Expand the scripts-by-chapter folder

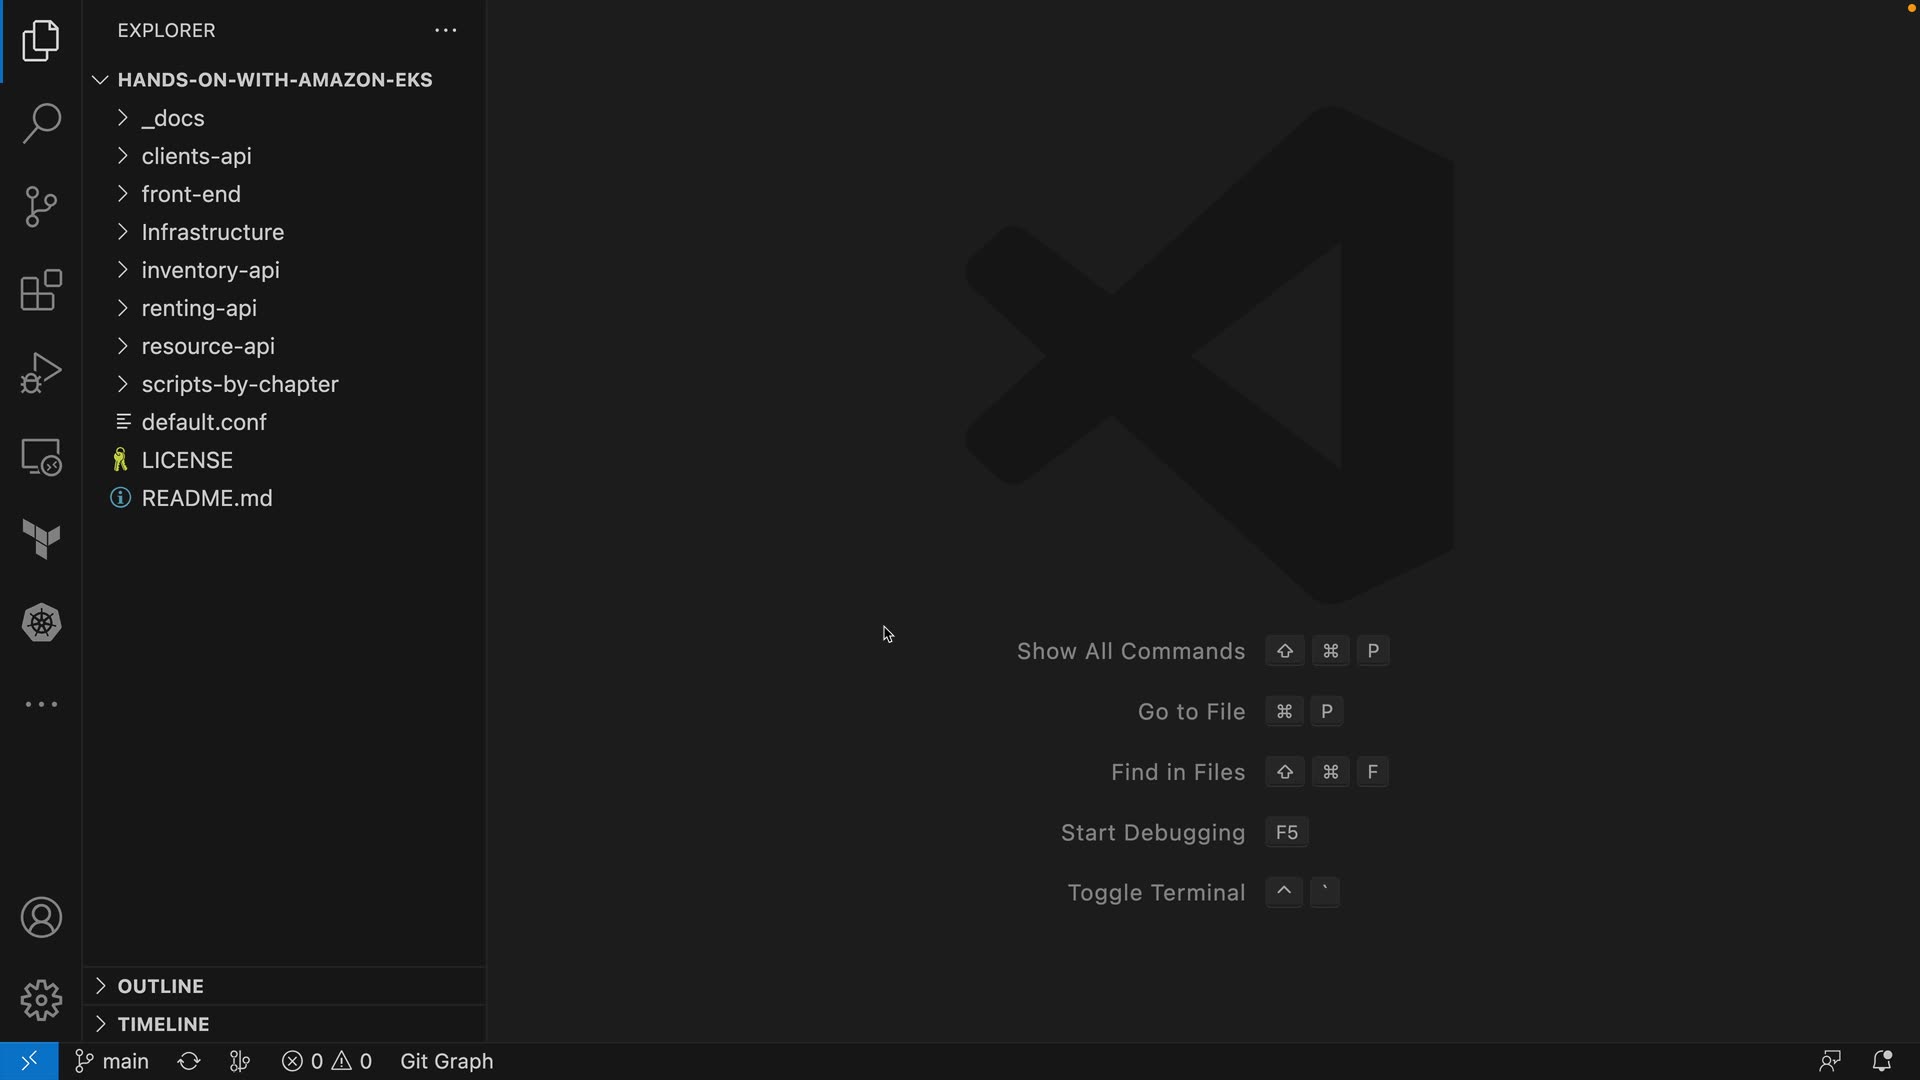[x=239, y=384]
